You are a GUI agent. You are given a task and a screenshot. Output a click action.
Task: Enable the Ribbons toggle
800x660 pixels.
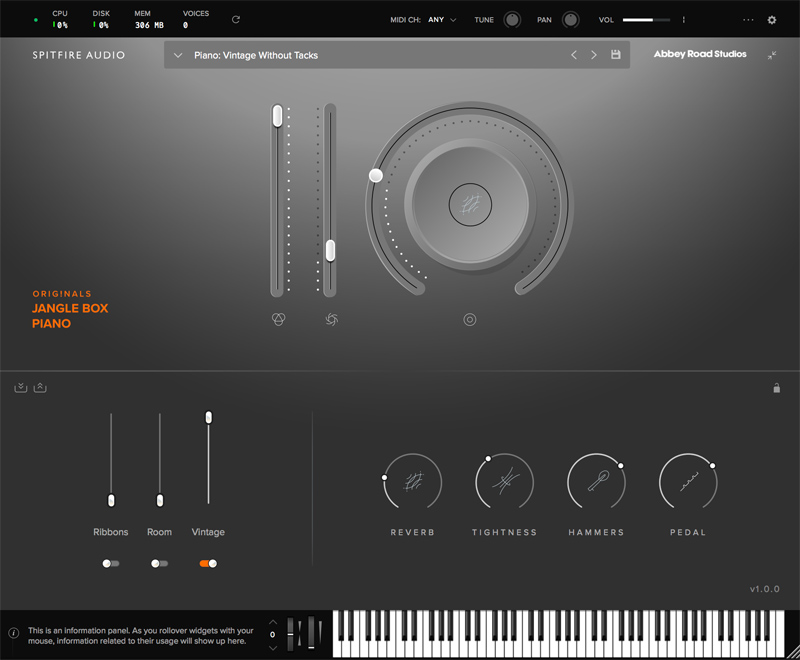110,563
